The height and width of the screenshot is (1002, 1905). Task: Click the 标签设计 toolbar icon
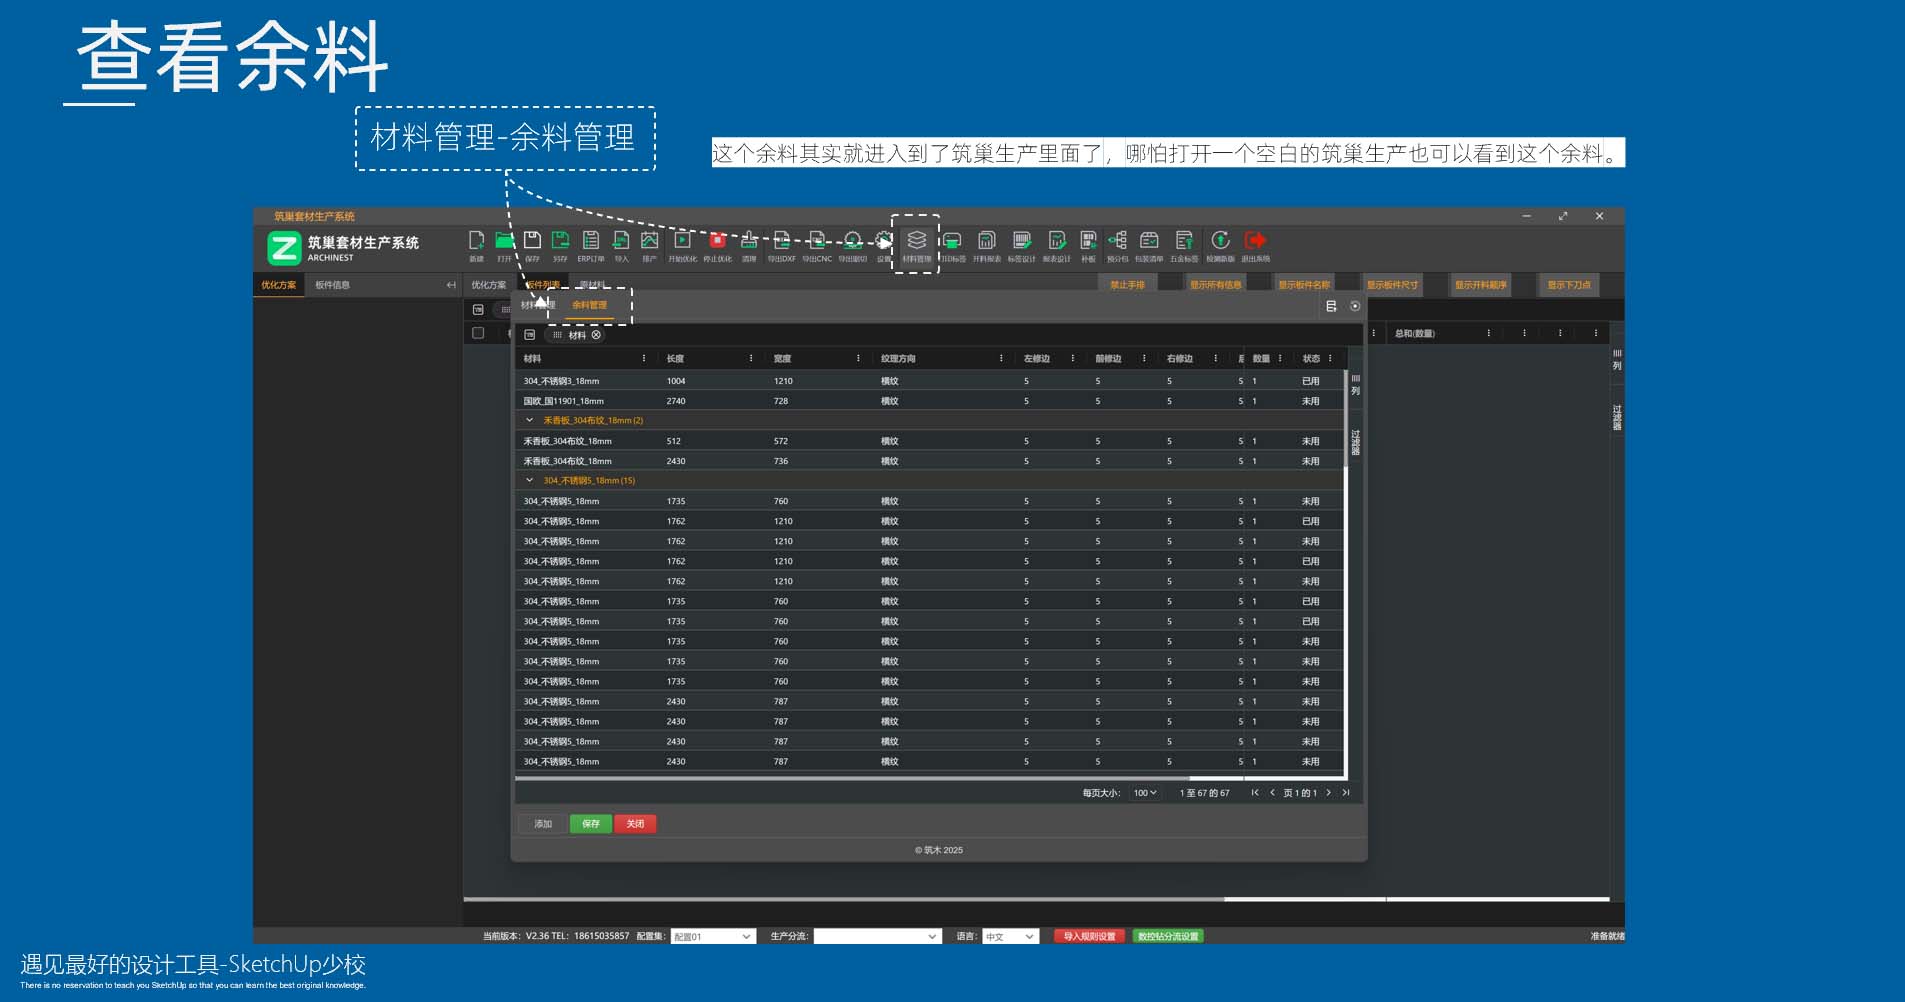(x=1021, y=243)
